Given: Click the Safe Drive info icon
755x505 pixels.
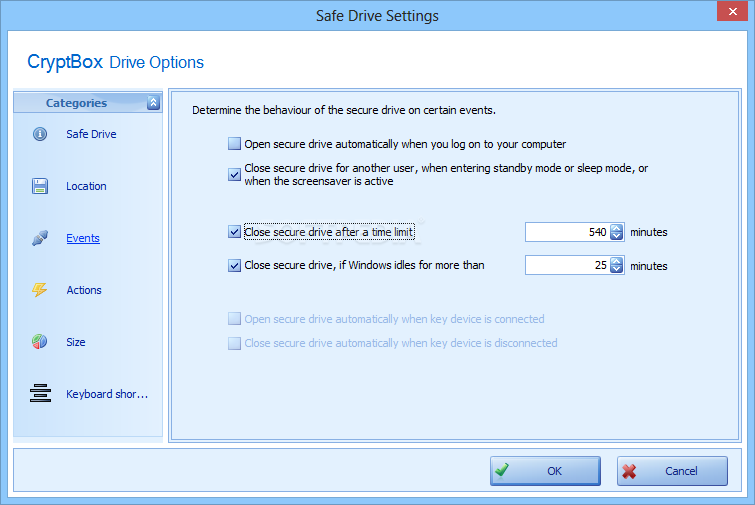Looking at the screenshot, I should pyautogui.click(x=40, y=134).
